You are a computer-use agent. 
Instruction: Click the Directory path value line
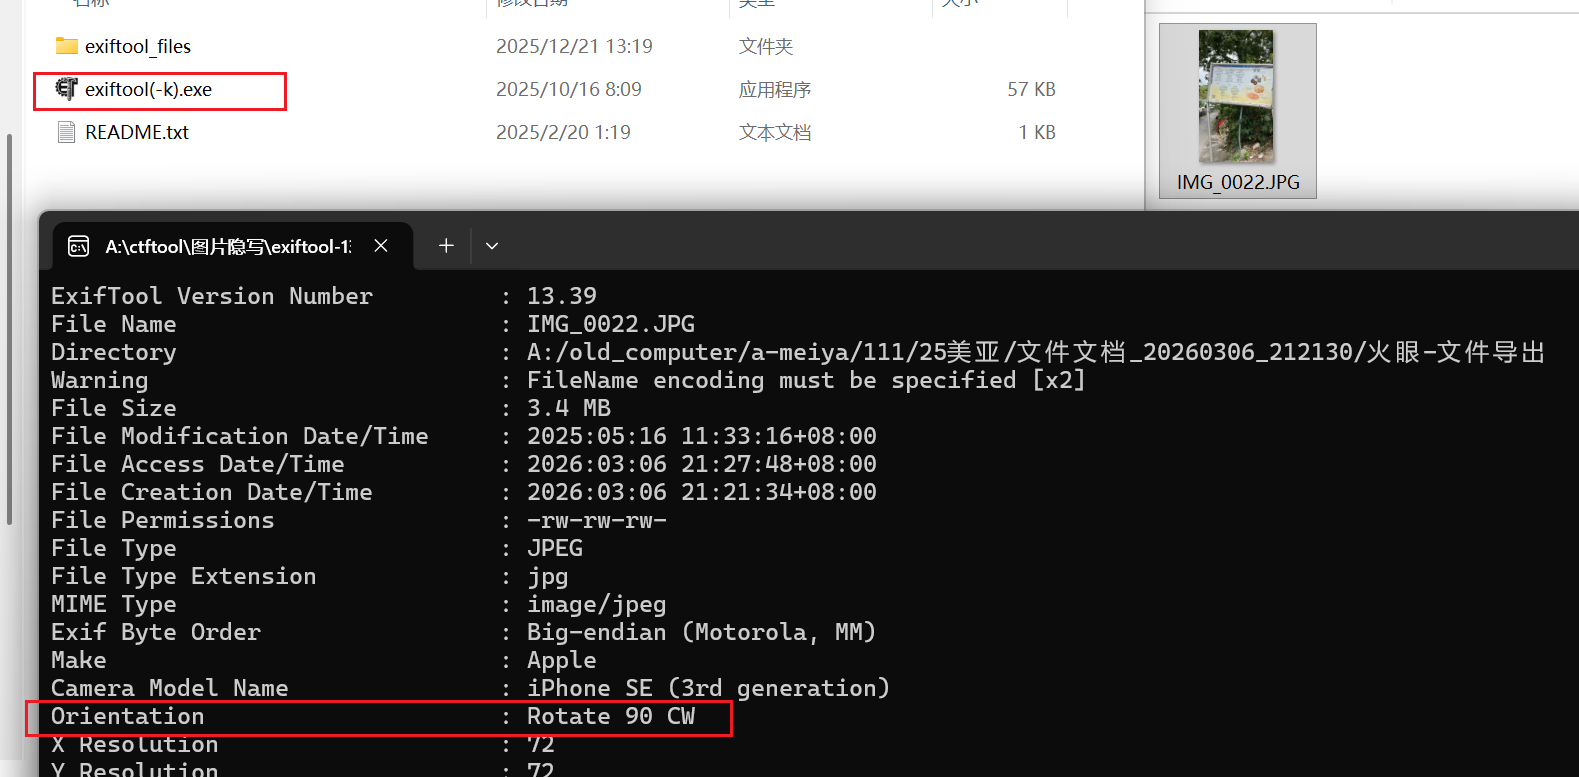point(1036,352)
